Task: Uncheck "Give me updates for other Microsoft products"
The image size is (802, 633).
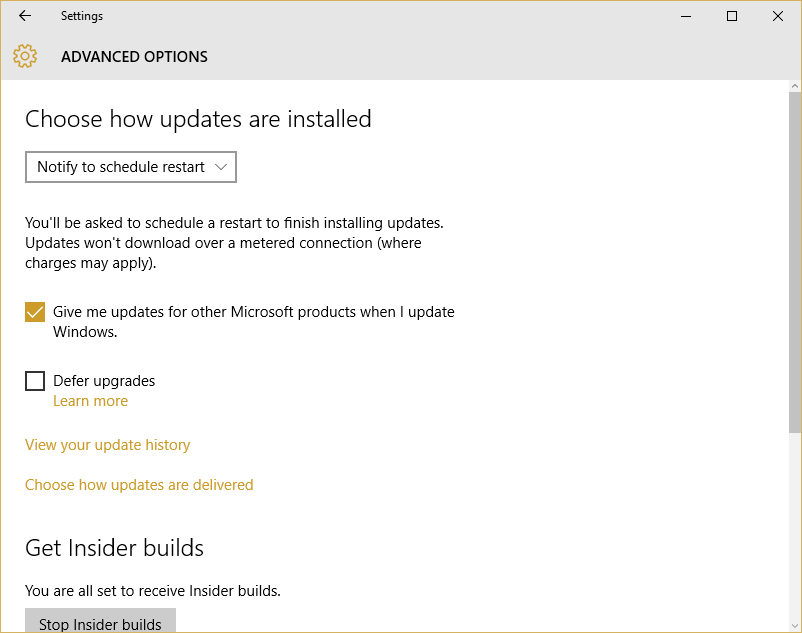Action: 35,312
